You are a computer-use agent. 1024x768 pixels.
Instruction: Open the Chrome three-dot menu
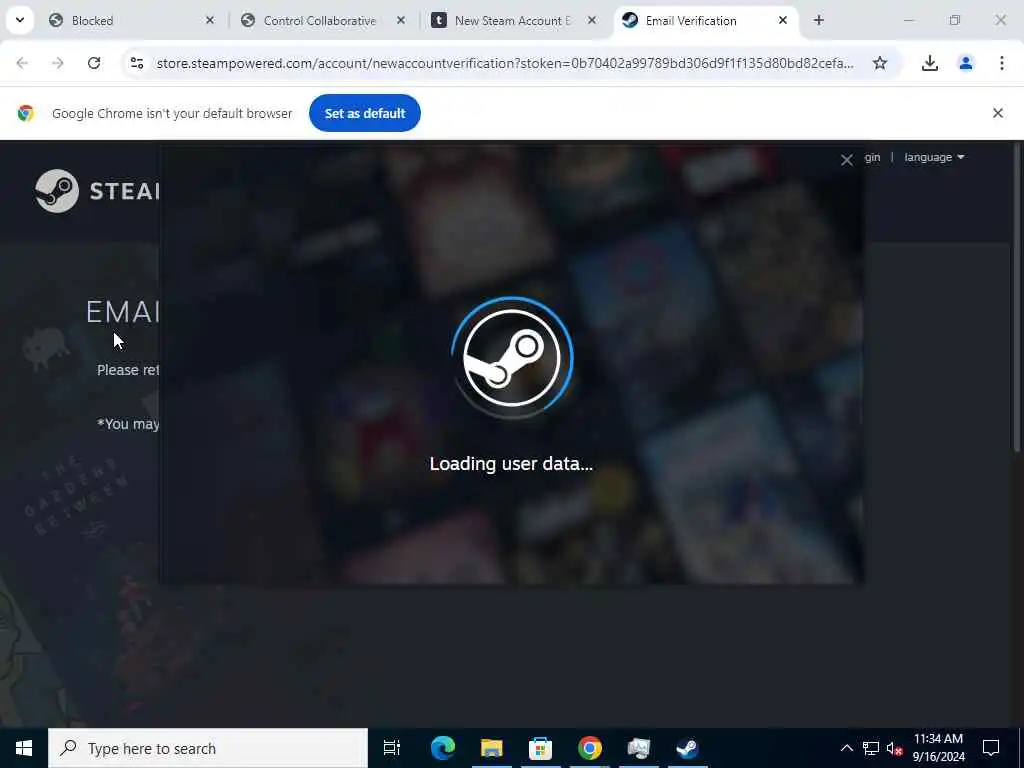(1001, 63)
